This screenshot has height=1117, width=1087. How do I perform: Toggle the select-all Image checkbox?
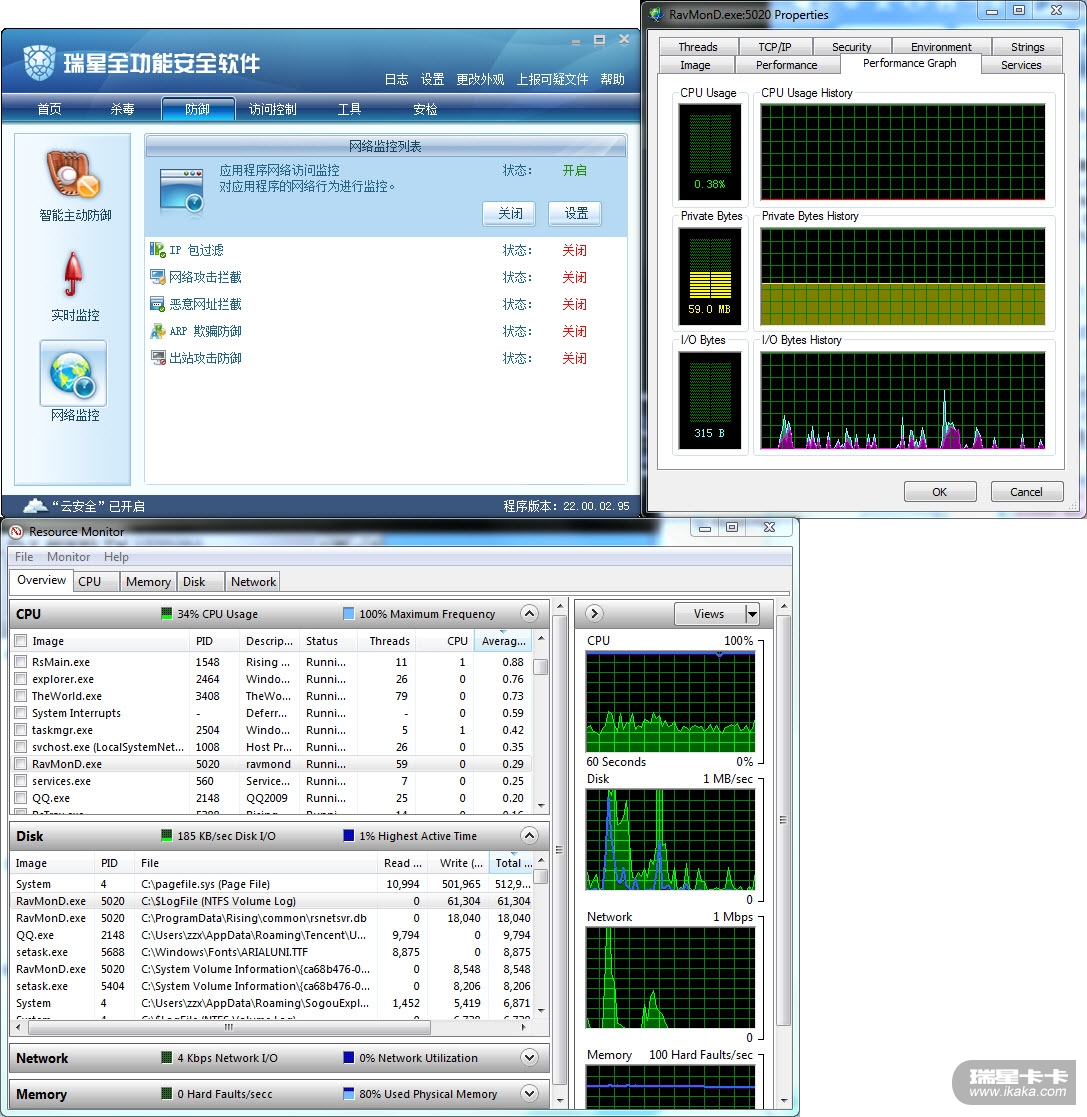pyautogui.click(x=21, y=640)
